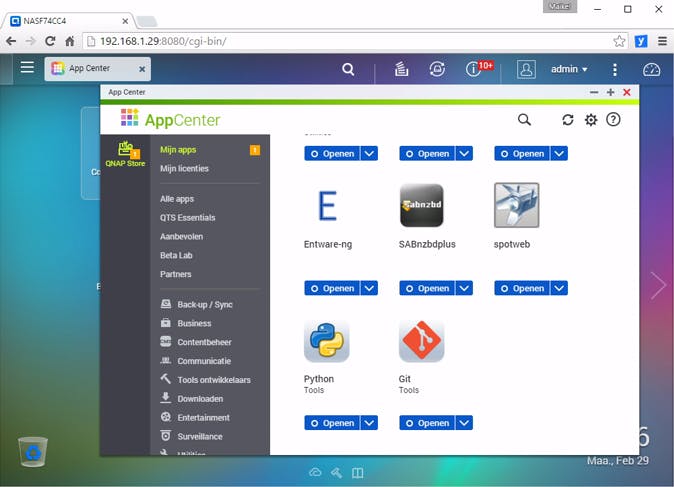The height and width of the screenshot is (487, 674).
Task: Click the spotweb app icon
Action: 516,205
